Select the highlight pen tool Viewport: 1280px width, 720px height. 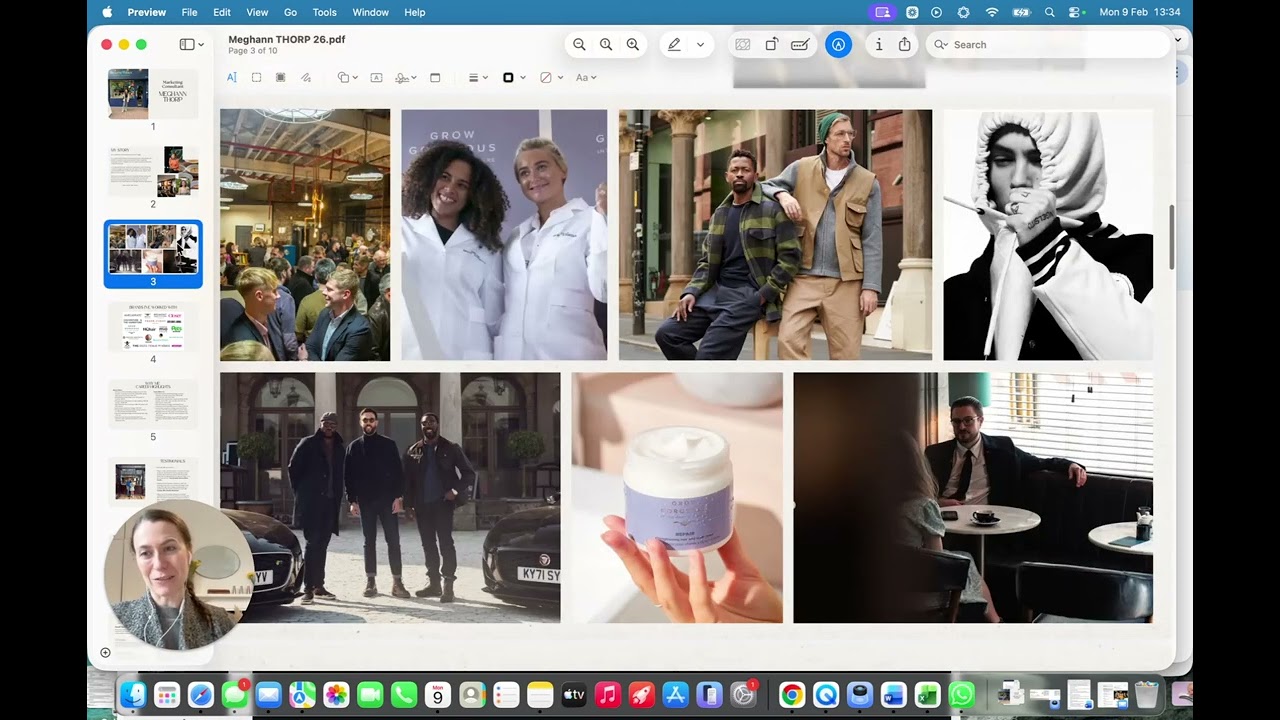coord(674,44)
